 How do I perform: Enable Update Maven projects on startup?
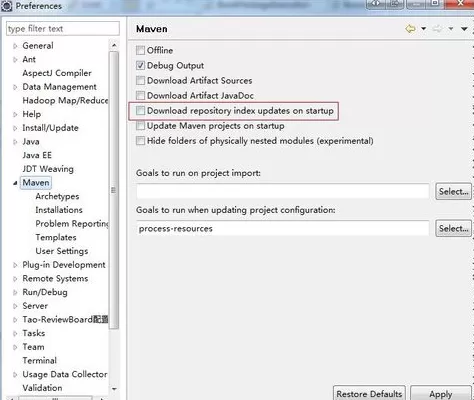[x=140, y=126]
